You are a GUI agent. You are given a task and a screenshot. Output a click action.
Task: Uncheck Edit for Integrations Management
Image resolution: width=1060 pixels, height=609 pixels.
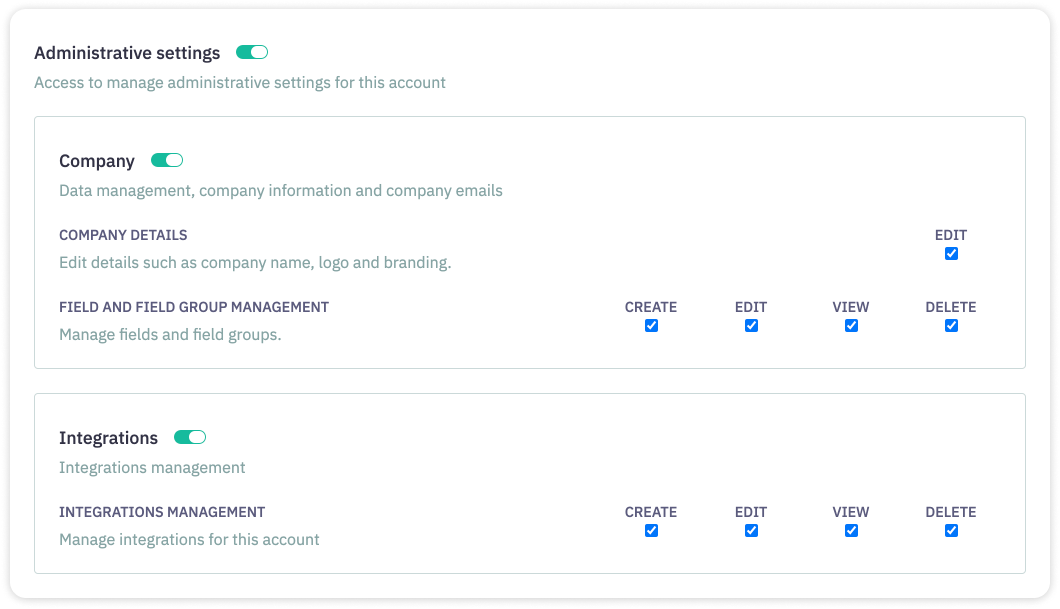tap(751, 531)
